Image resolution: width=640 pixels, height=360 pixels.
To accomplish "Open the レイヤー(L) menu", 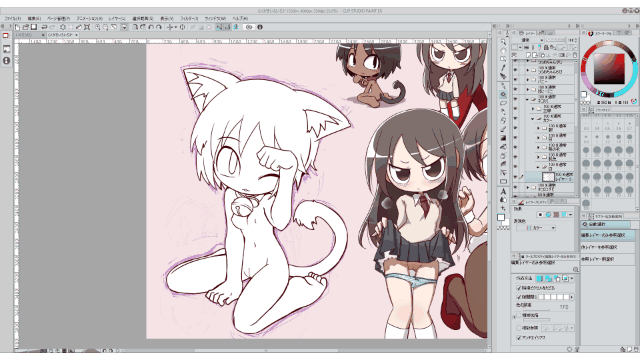I will coord(117,18).
